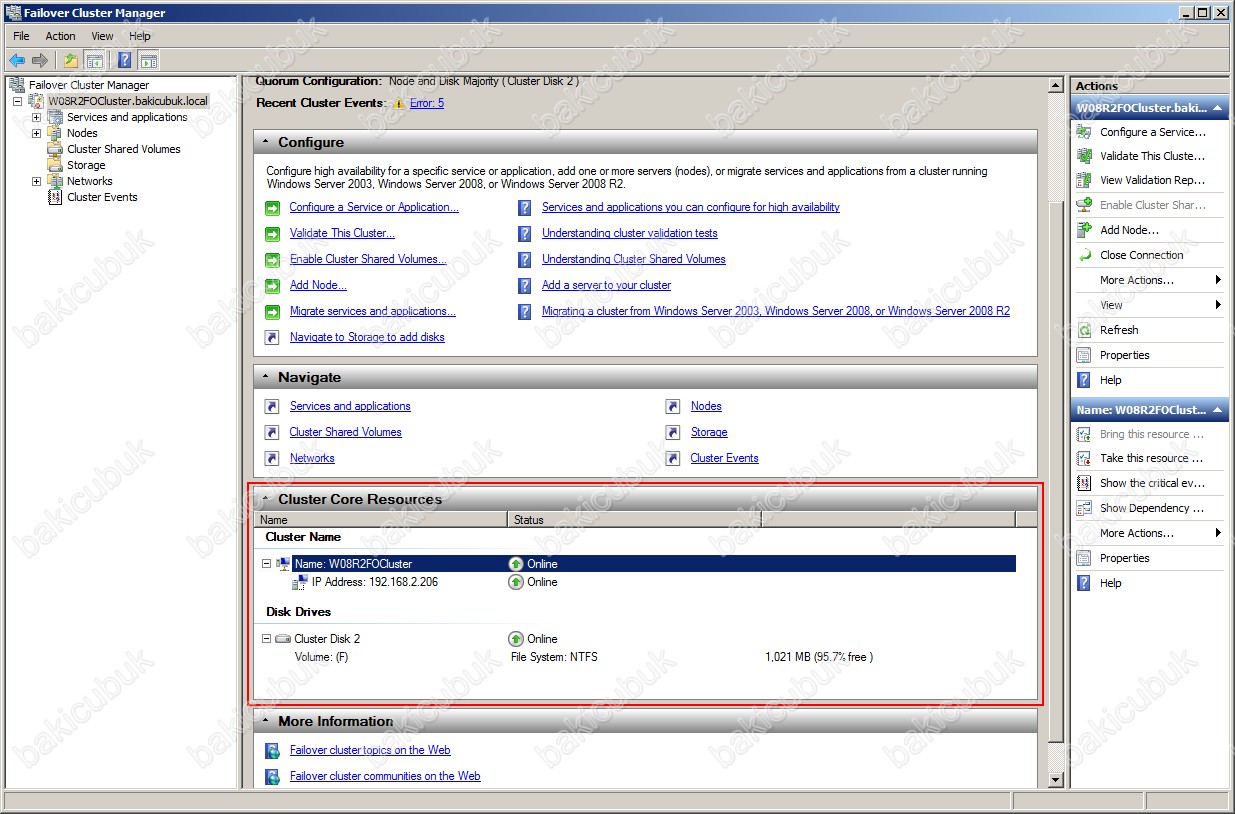Click the Back arrow toolbar icon

click(17, 60)
